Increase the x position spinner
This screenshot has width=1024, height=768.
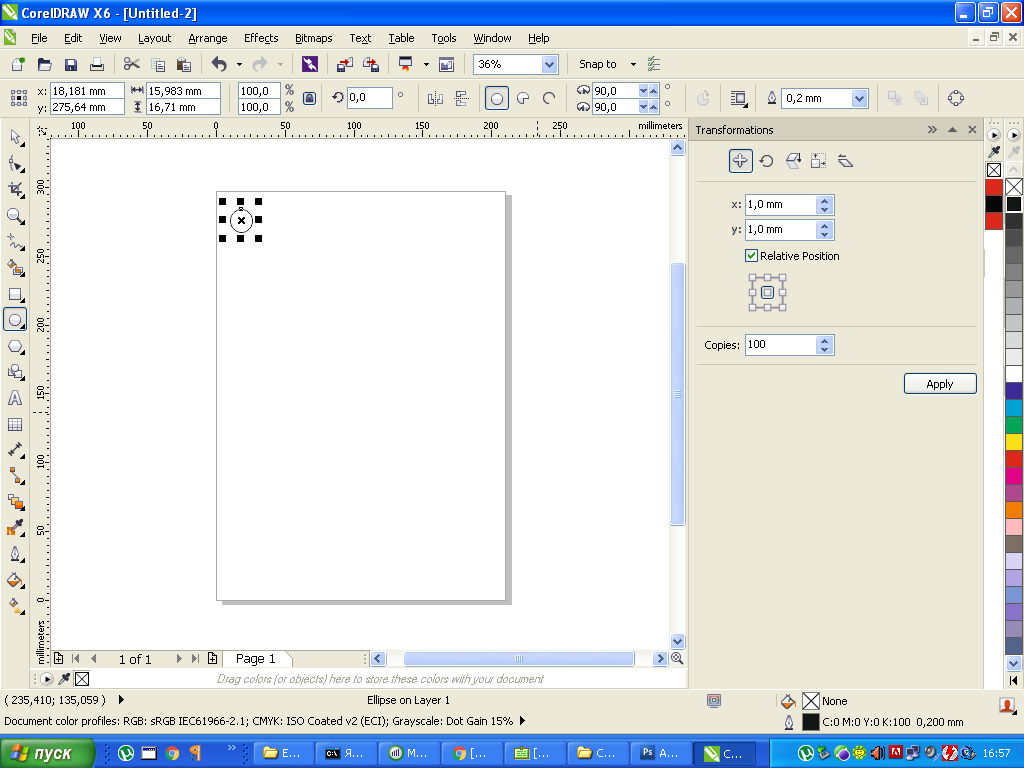coord(824,200)
